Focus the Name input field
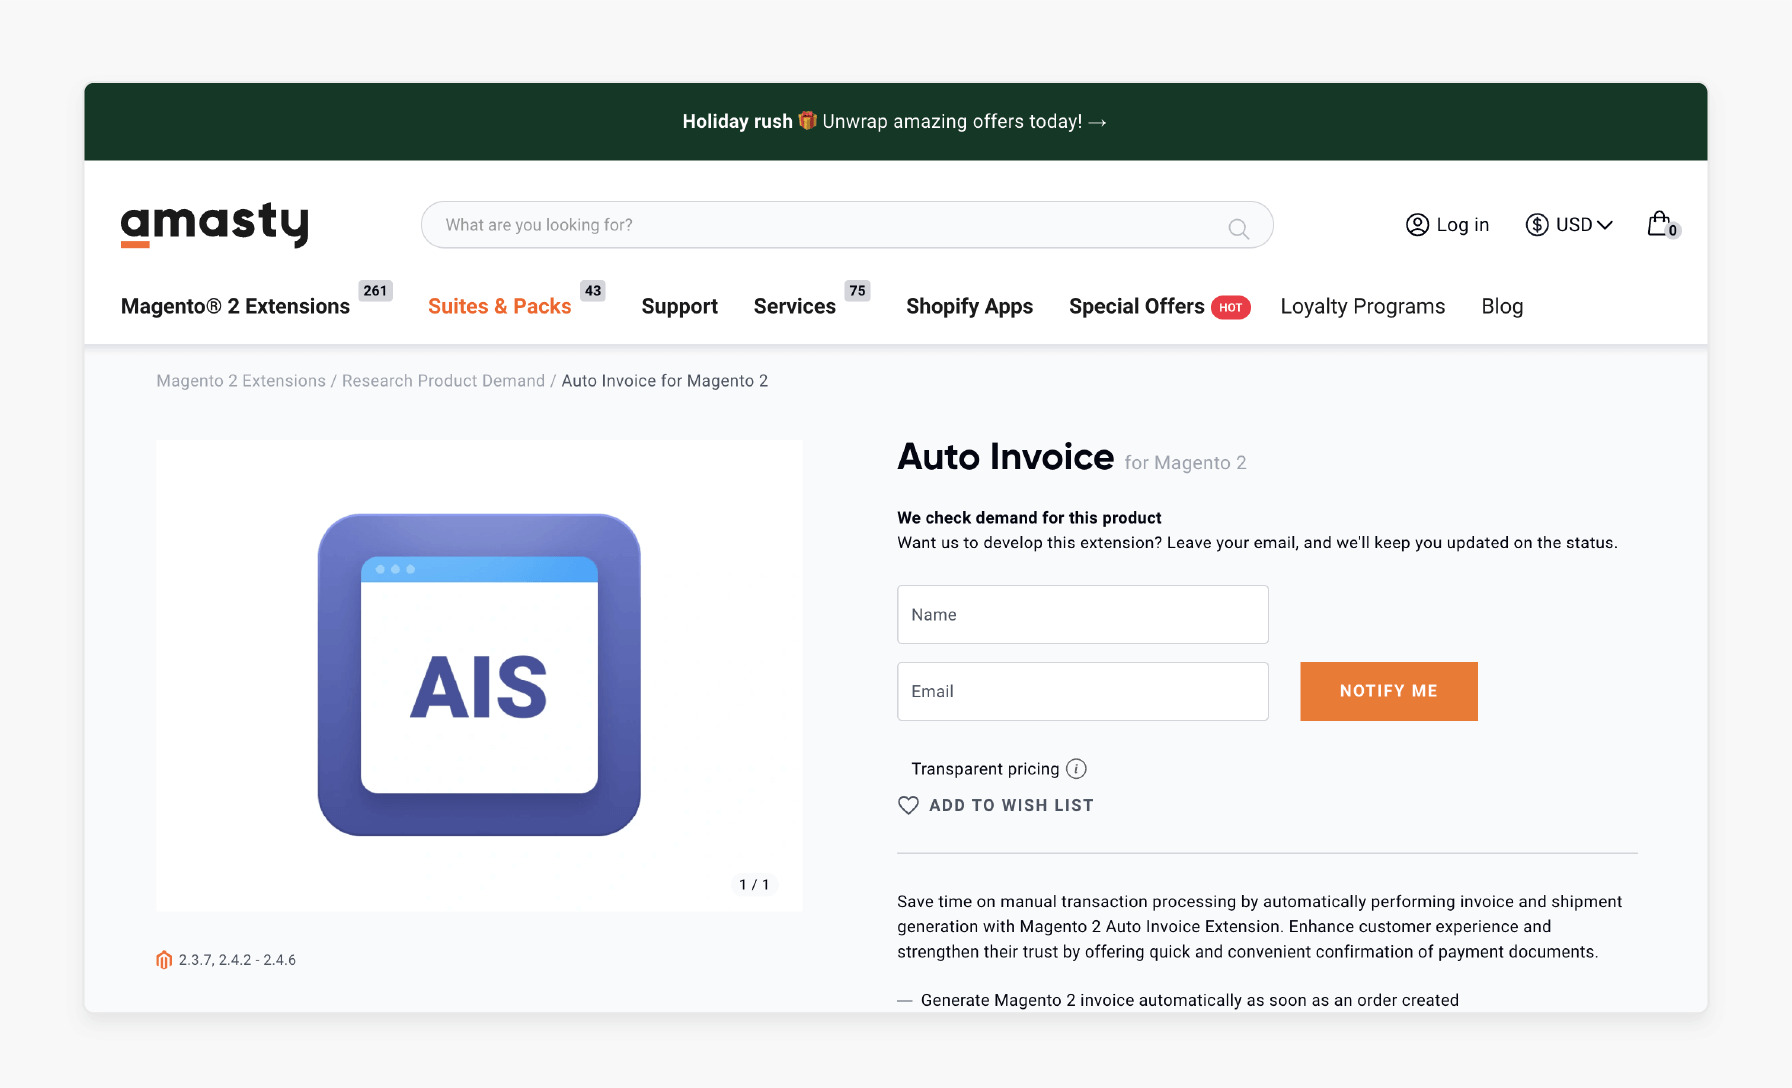Screen dimensions: 1792x1088 1083,615
